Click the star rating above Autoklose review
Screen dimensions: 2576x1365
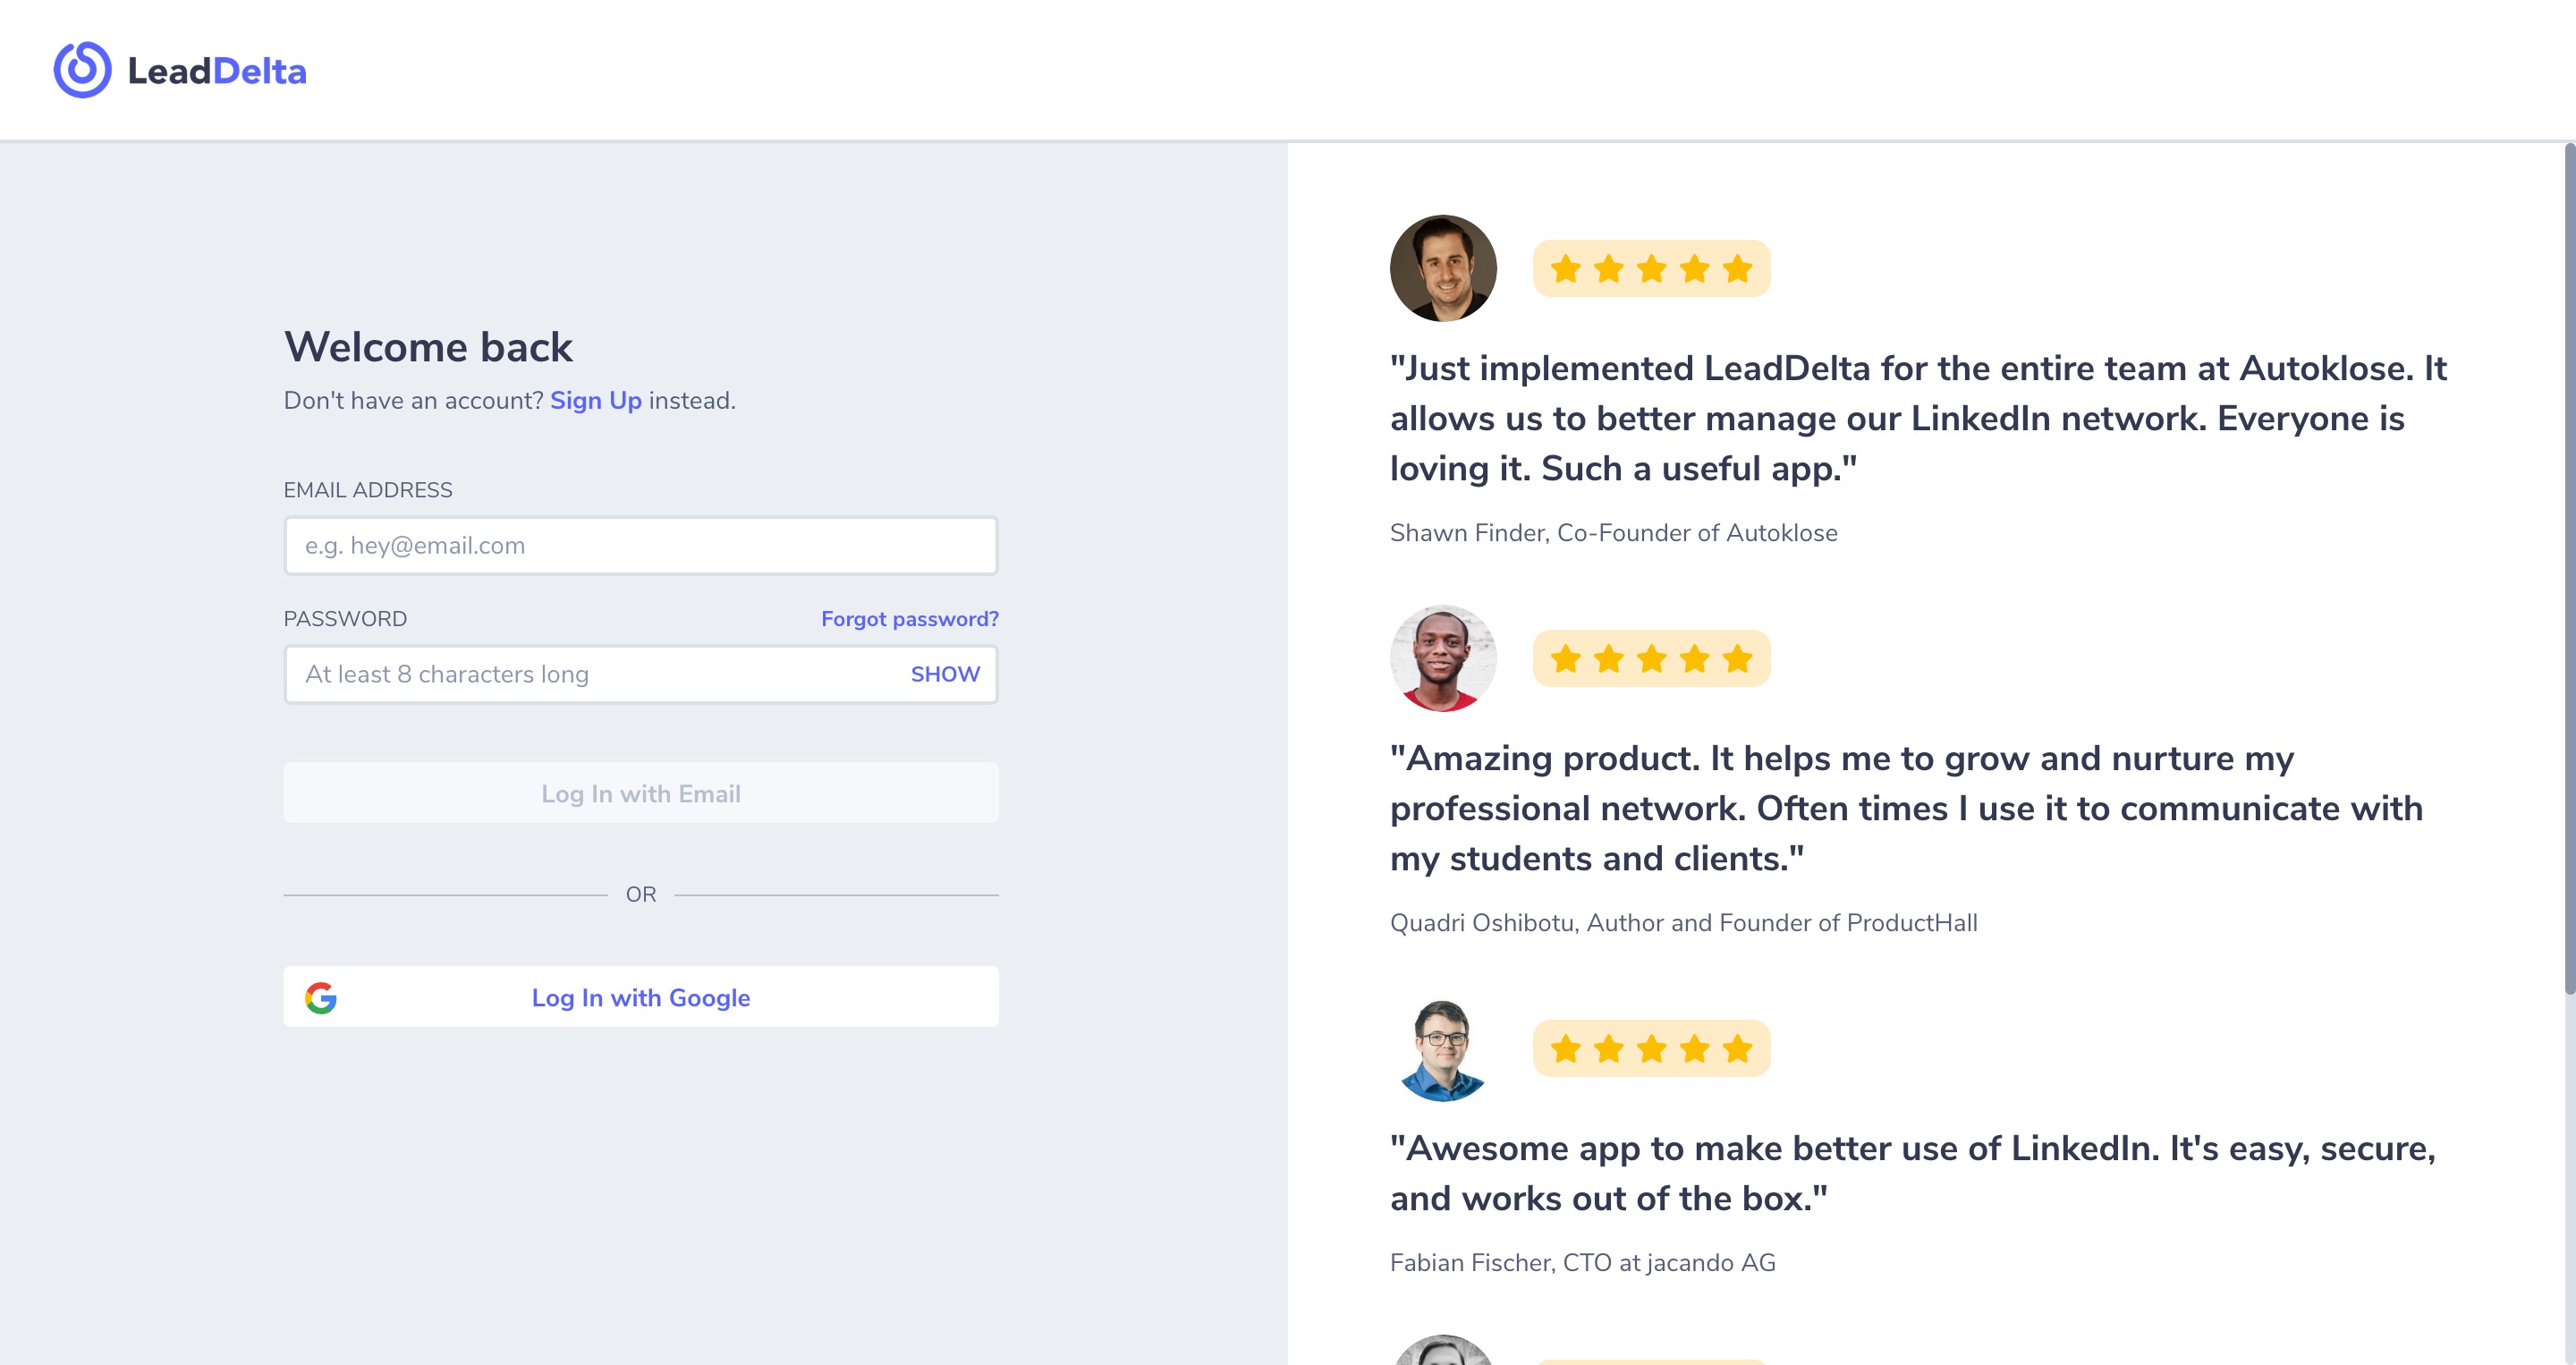(1651, 268)
